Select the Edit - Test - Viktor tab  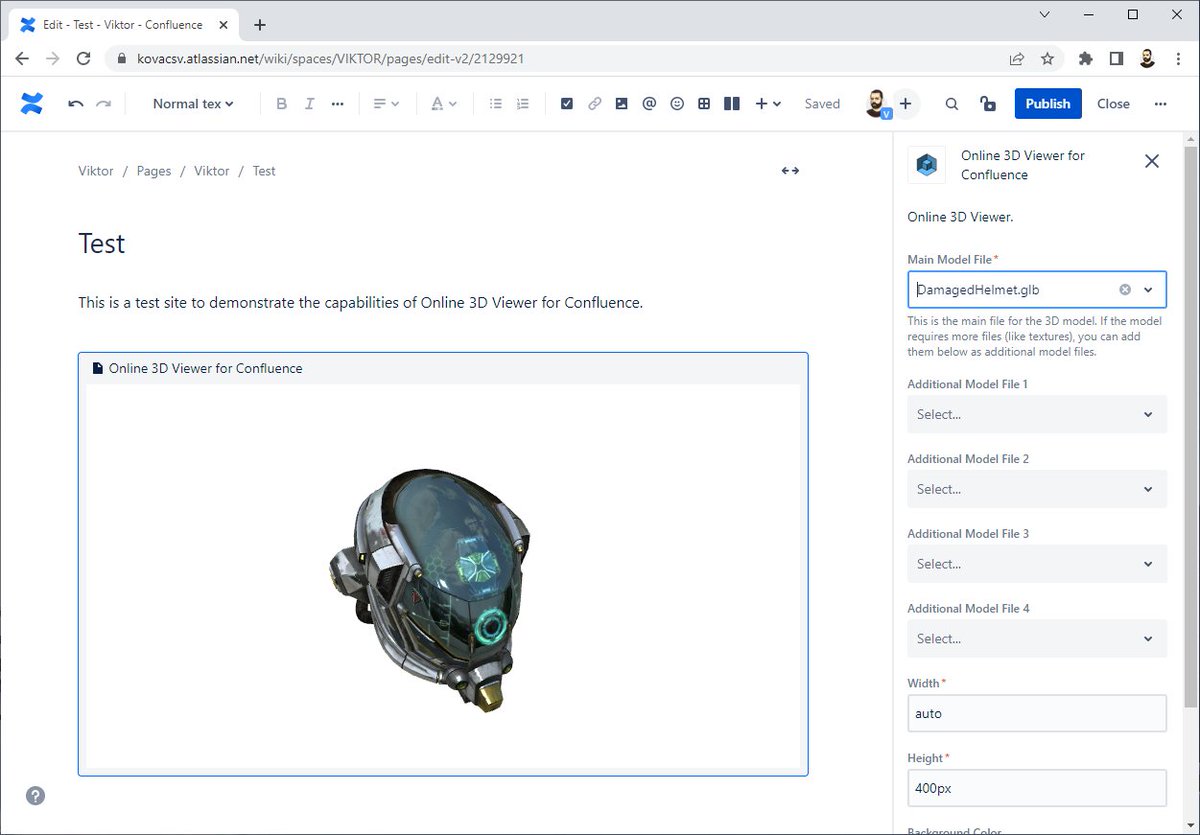click(123, 24)
